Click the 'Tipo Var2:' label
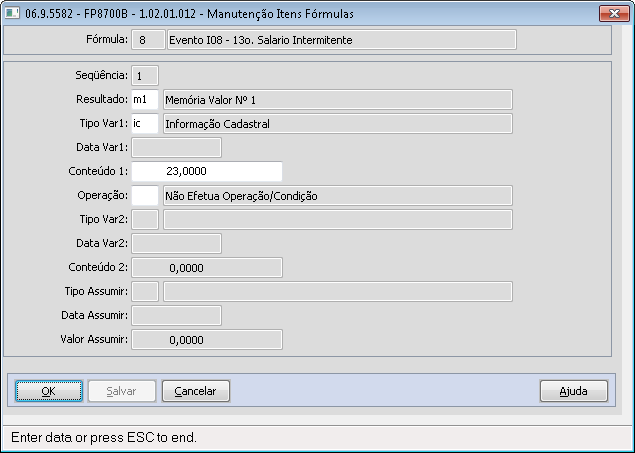The width and height of the screenshot is (635, 453). (104, 219)
